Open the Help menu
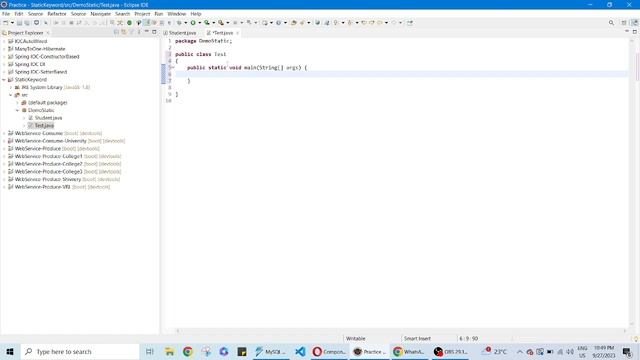640x360 pixels. 196,14
